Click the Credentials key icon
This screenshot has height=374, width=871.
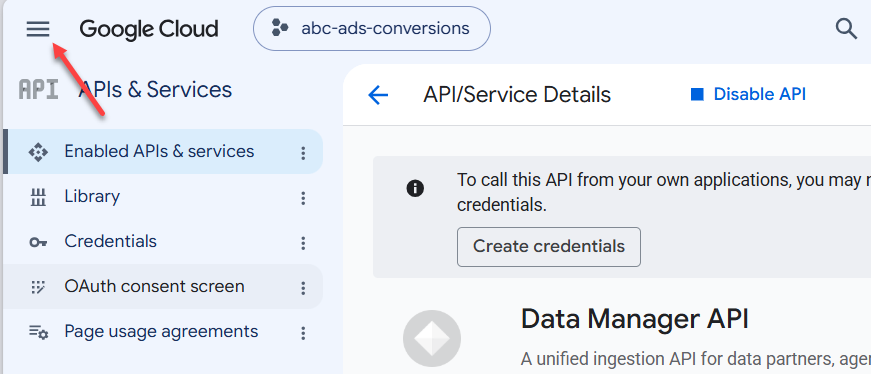point(38,242)
